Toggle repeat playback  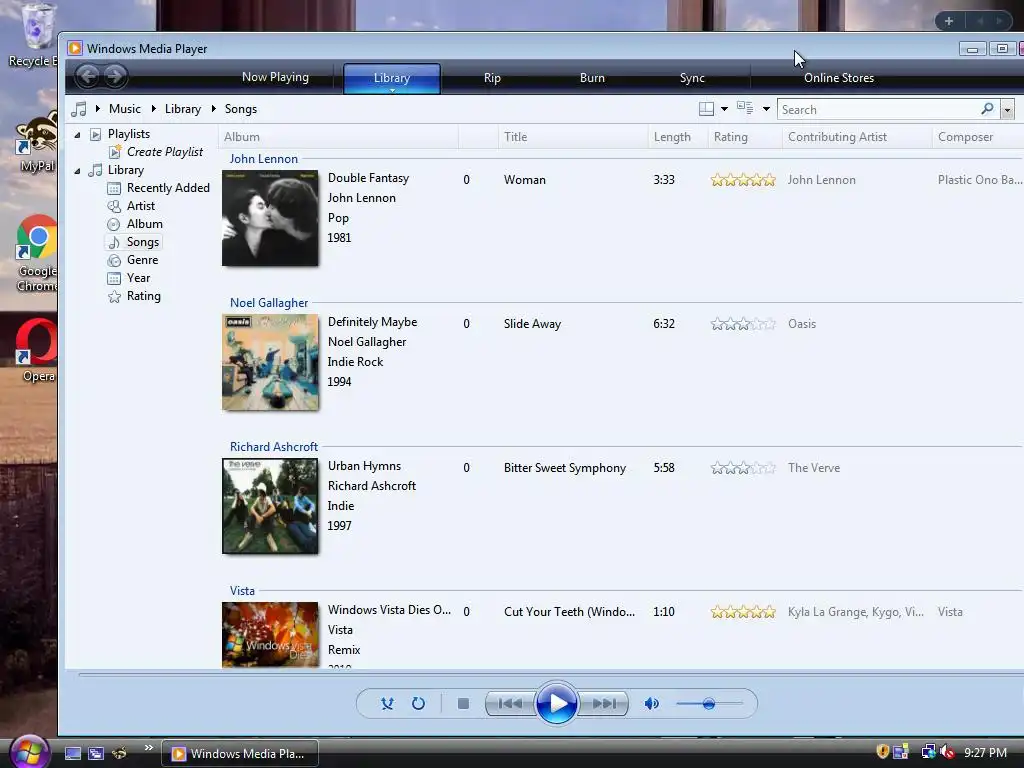[x=419, y=703]
